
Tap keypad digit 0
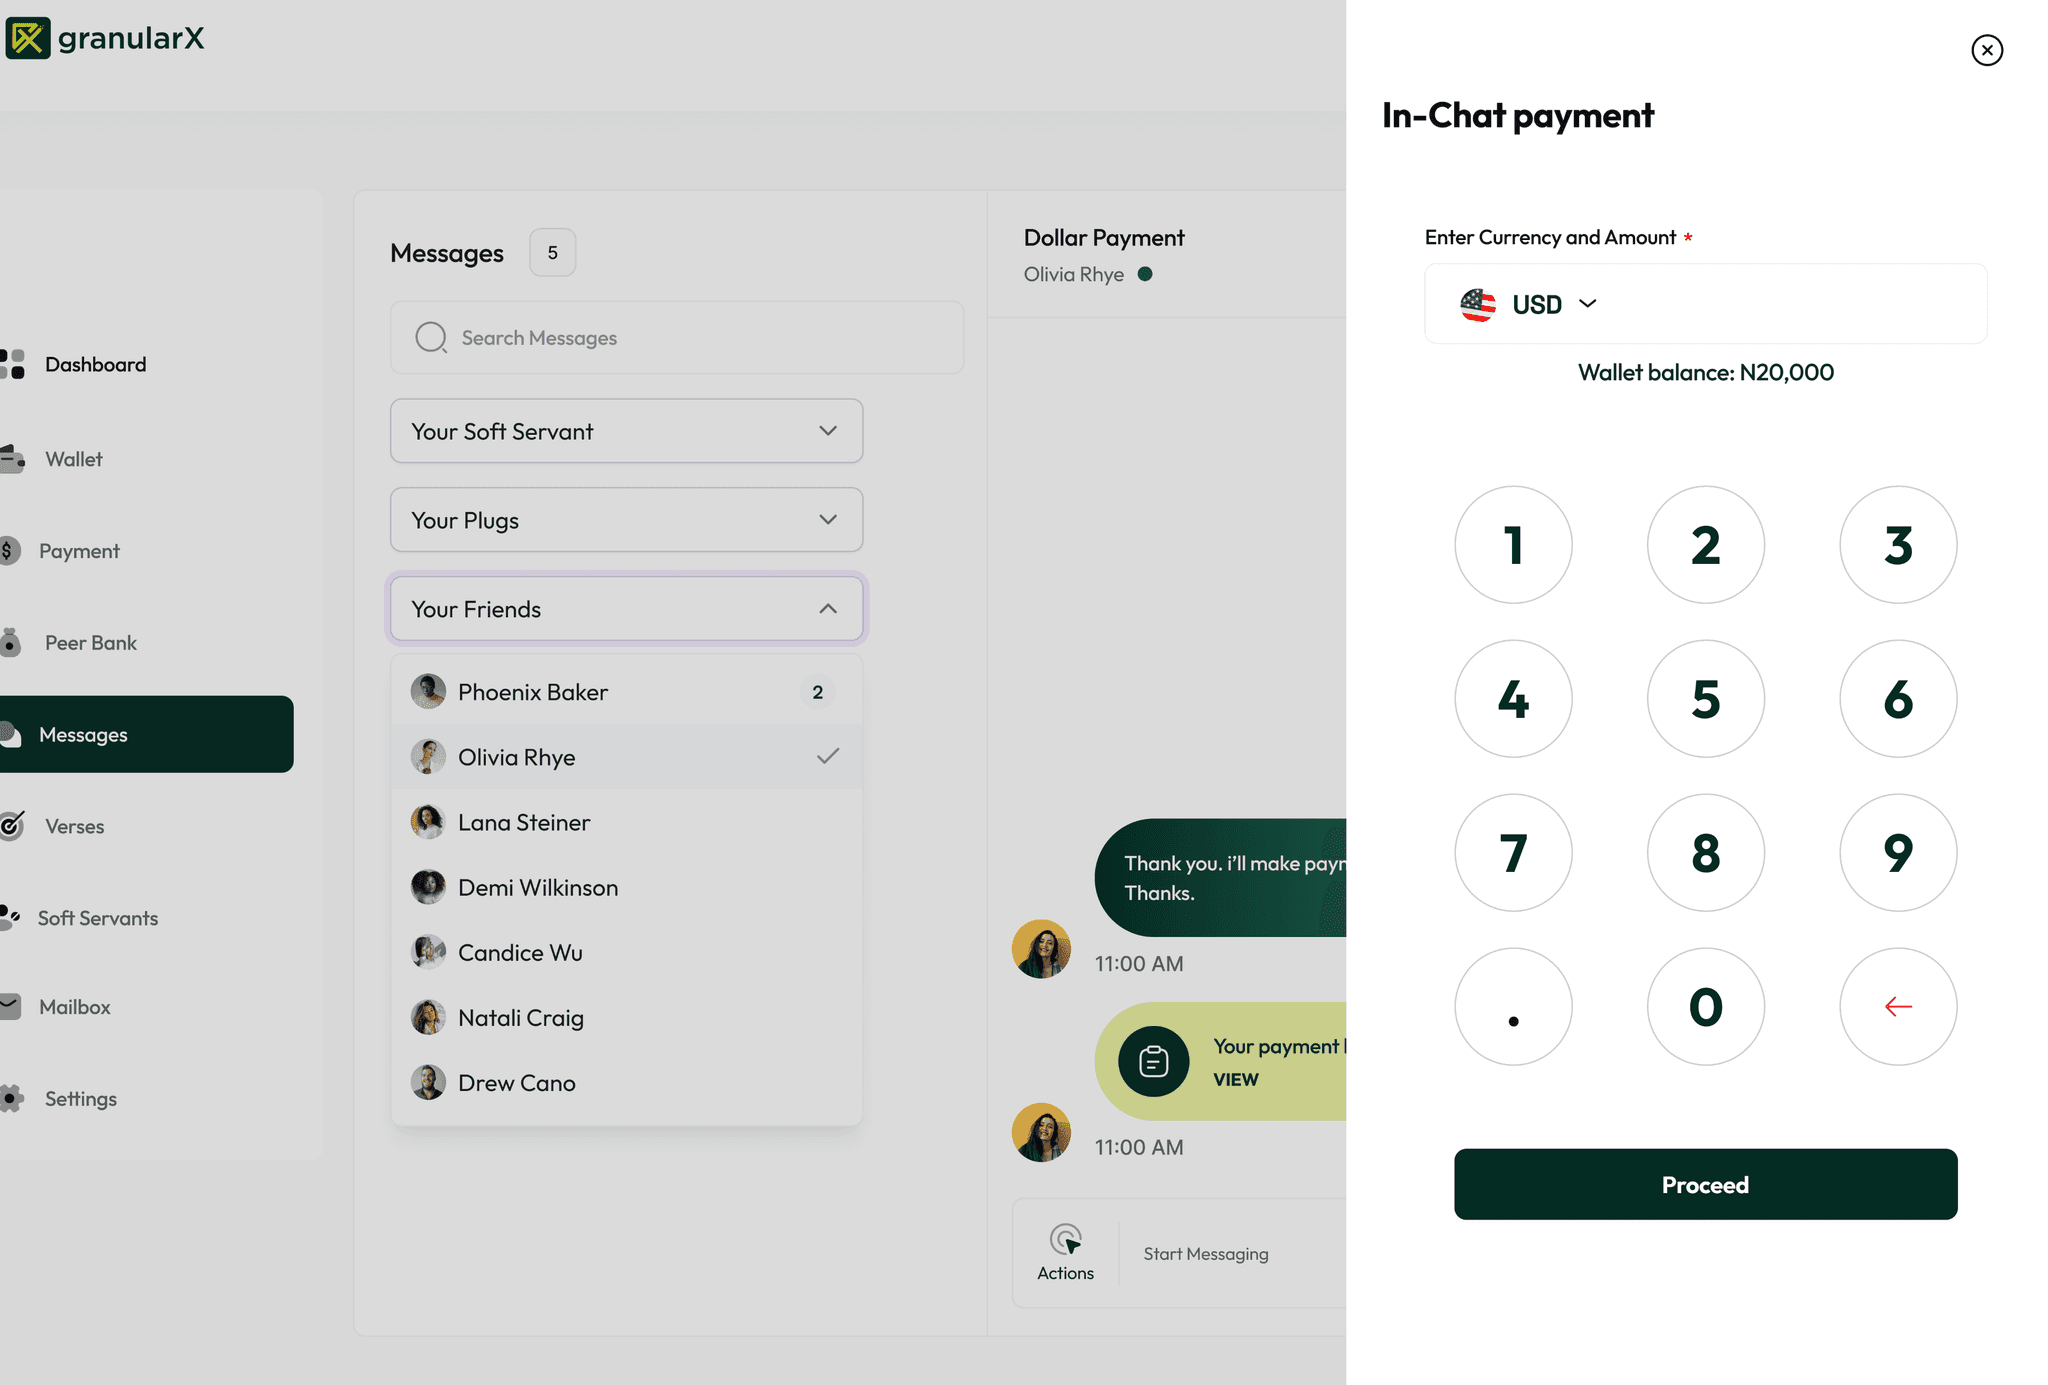click(x=1705, y=1006)
